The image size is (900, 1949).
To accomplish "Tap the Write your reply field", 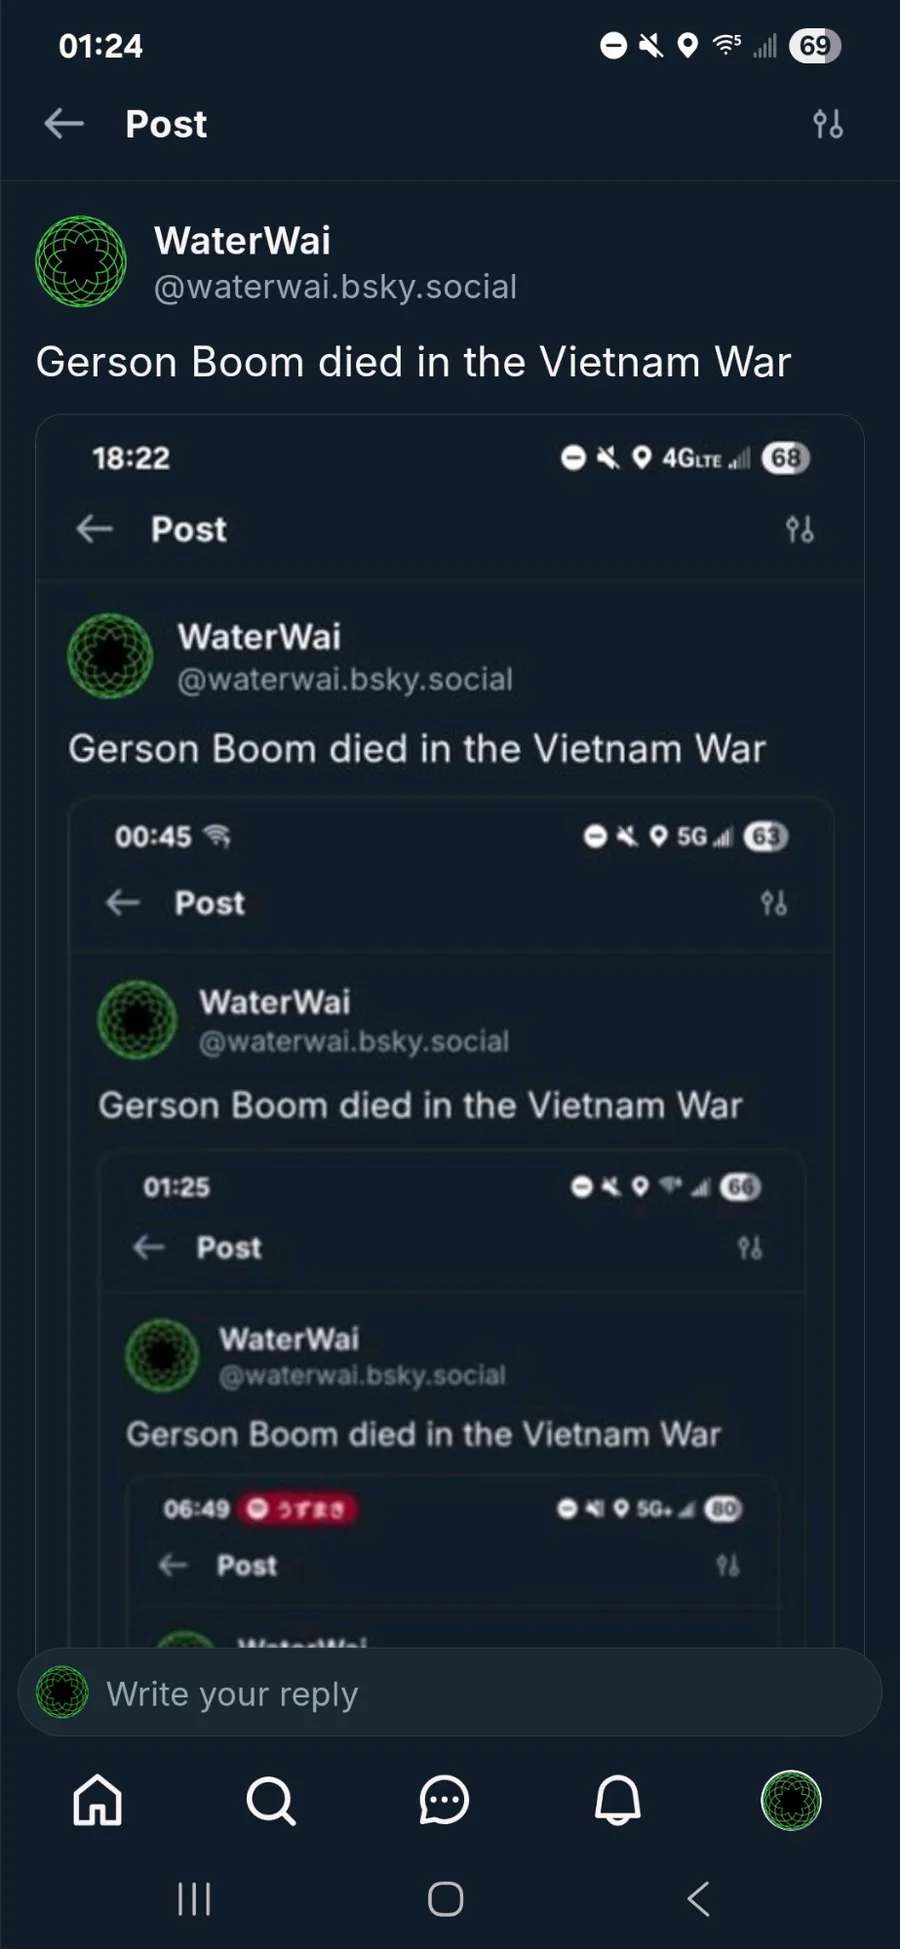I will click(450, 1693).
